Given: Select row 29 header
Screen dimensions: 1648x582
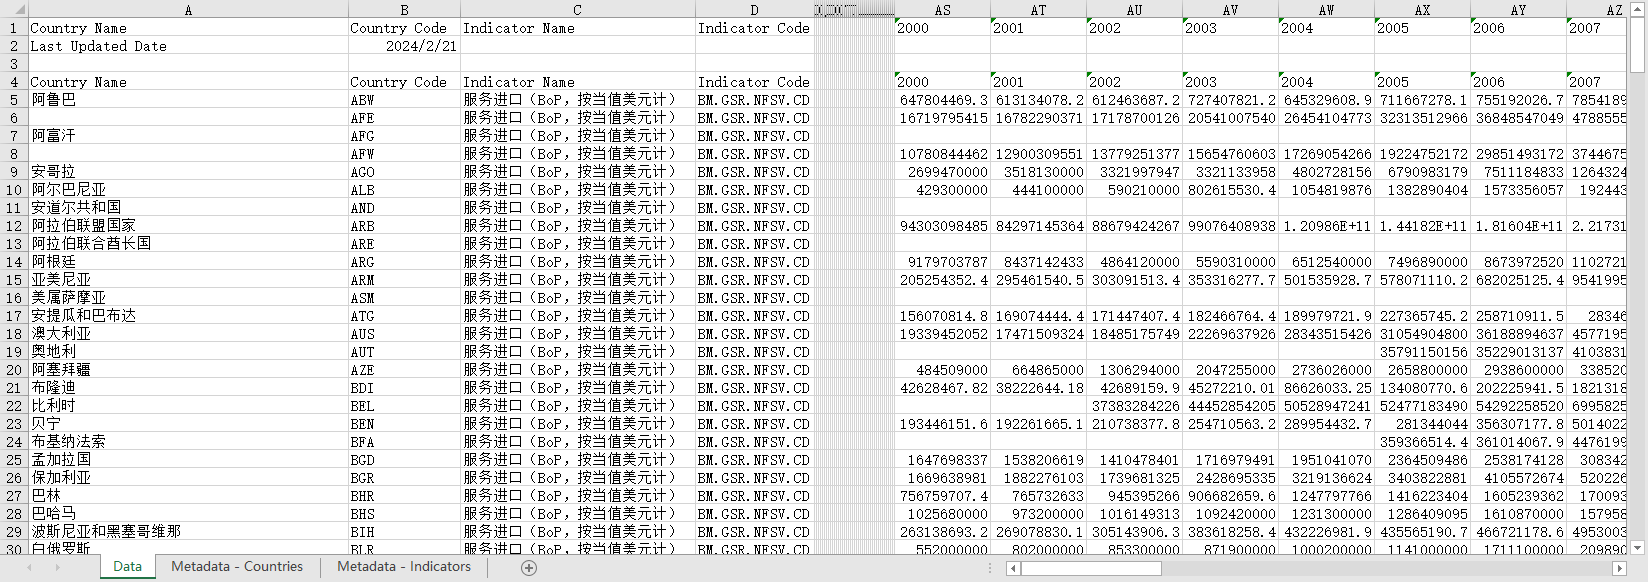Looking at the screenshot, I should click(14, 532).
